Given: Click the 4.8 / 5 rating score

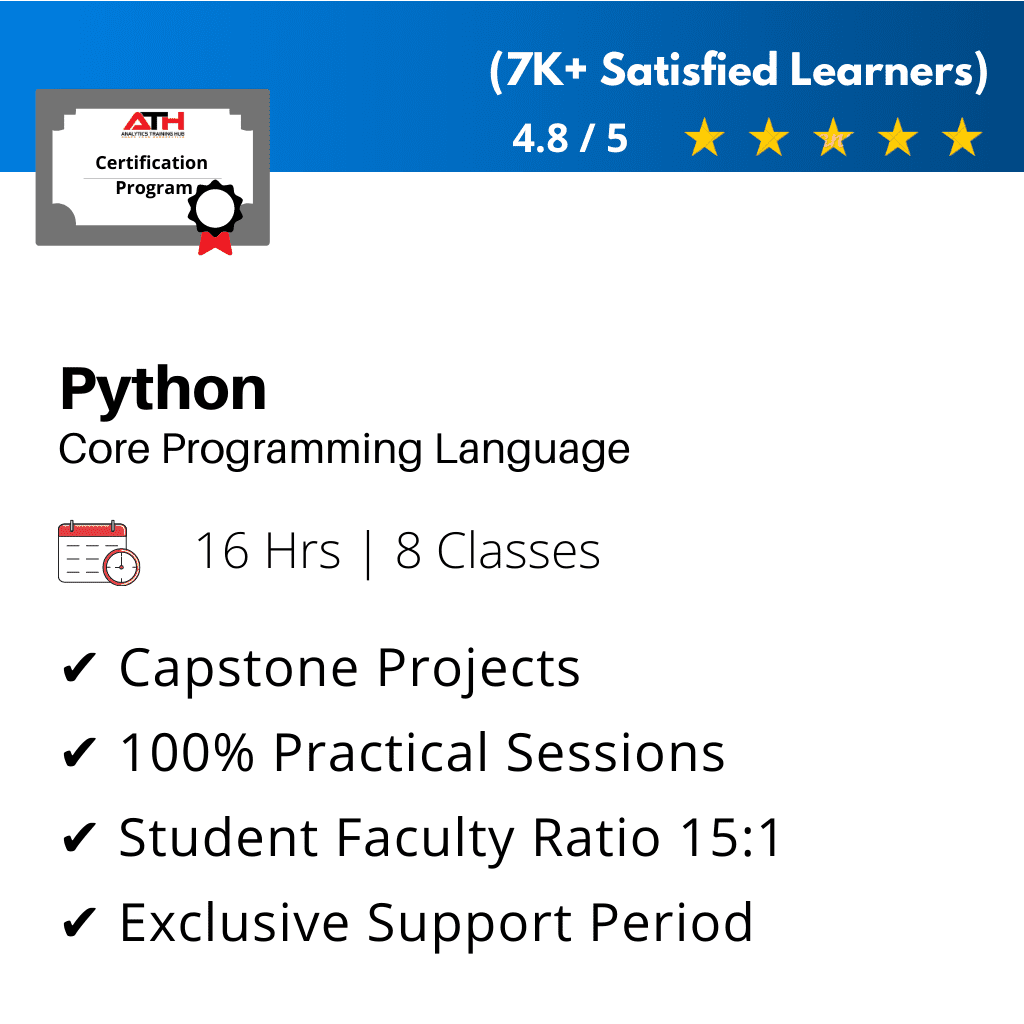Looking at the screenshot, I should 570,138.
